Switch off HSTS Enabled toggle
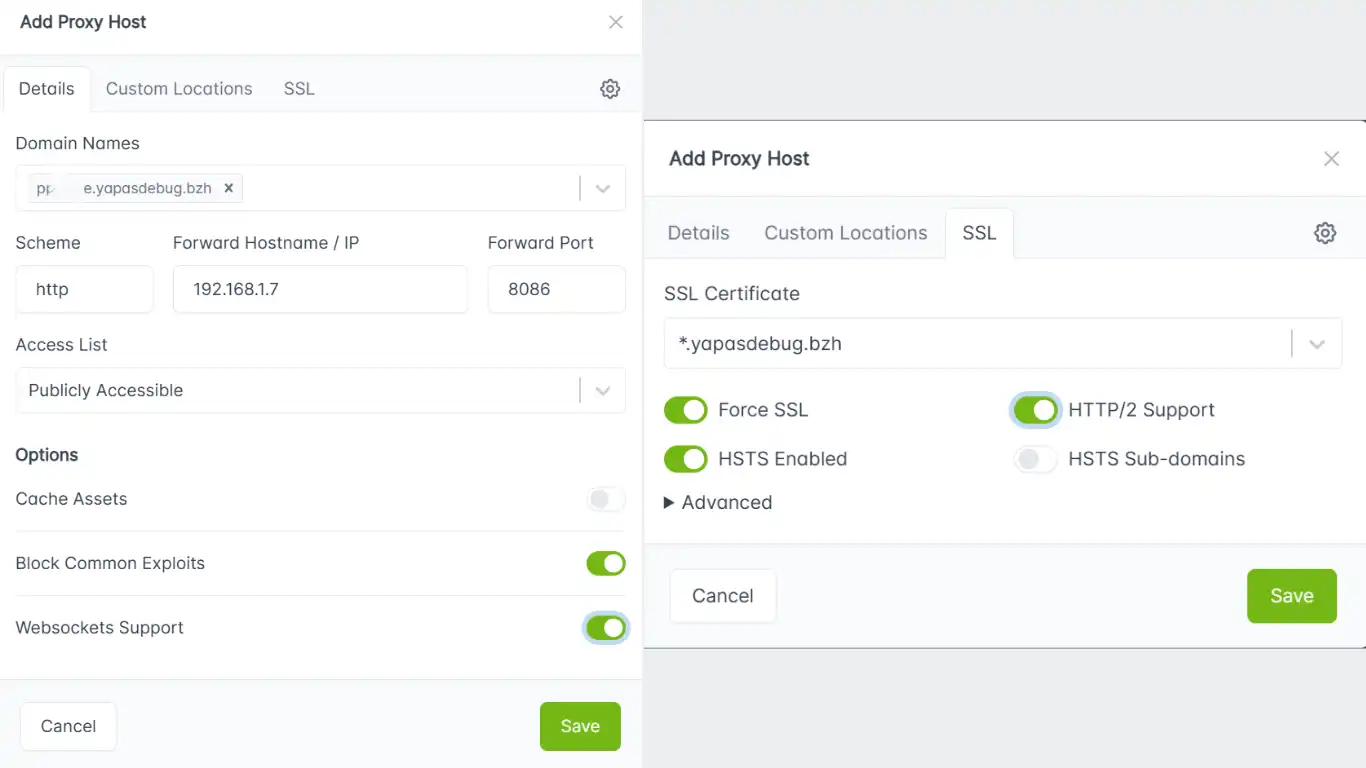Viewport: 1366px width, 768px height. (686, 459)
